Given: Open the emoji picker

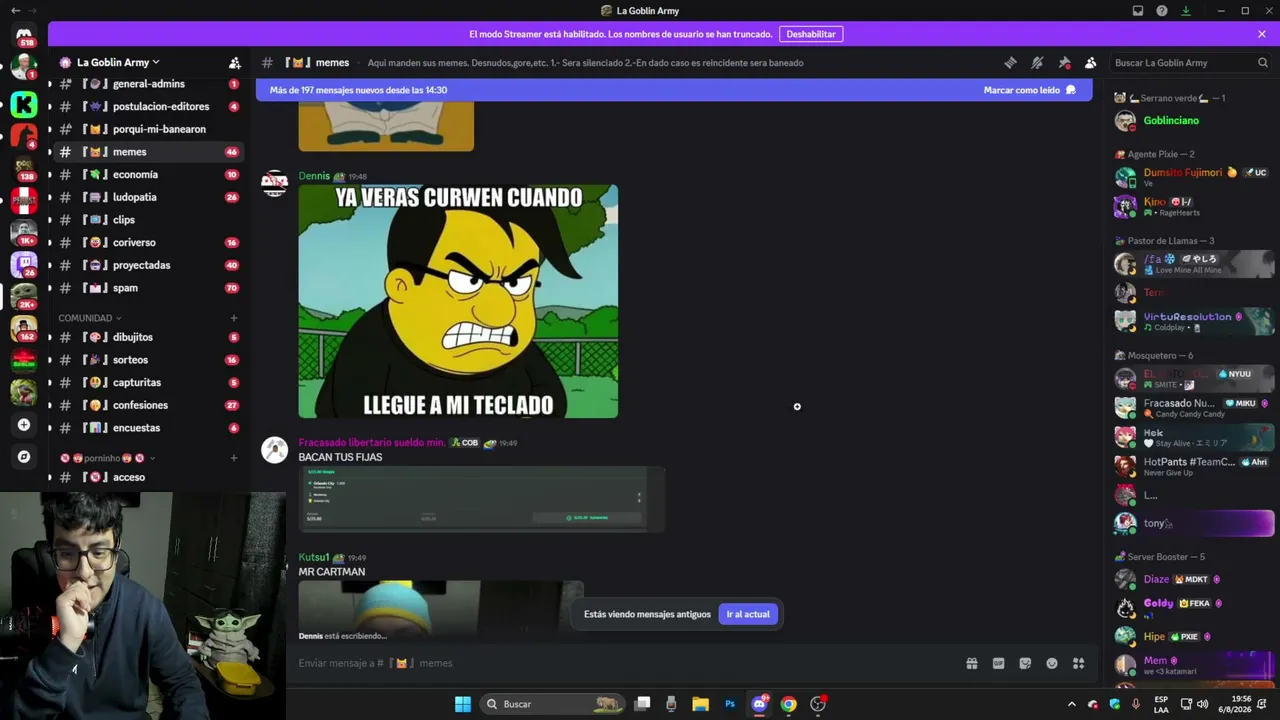Looking at the screenshot, I should point(1052,663).
